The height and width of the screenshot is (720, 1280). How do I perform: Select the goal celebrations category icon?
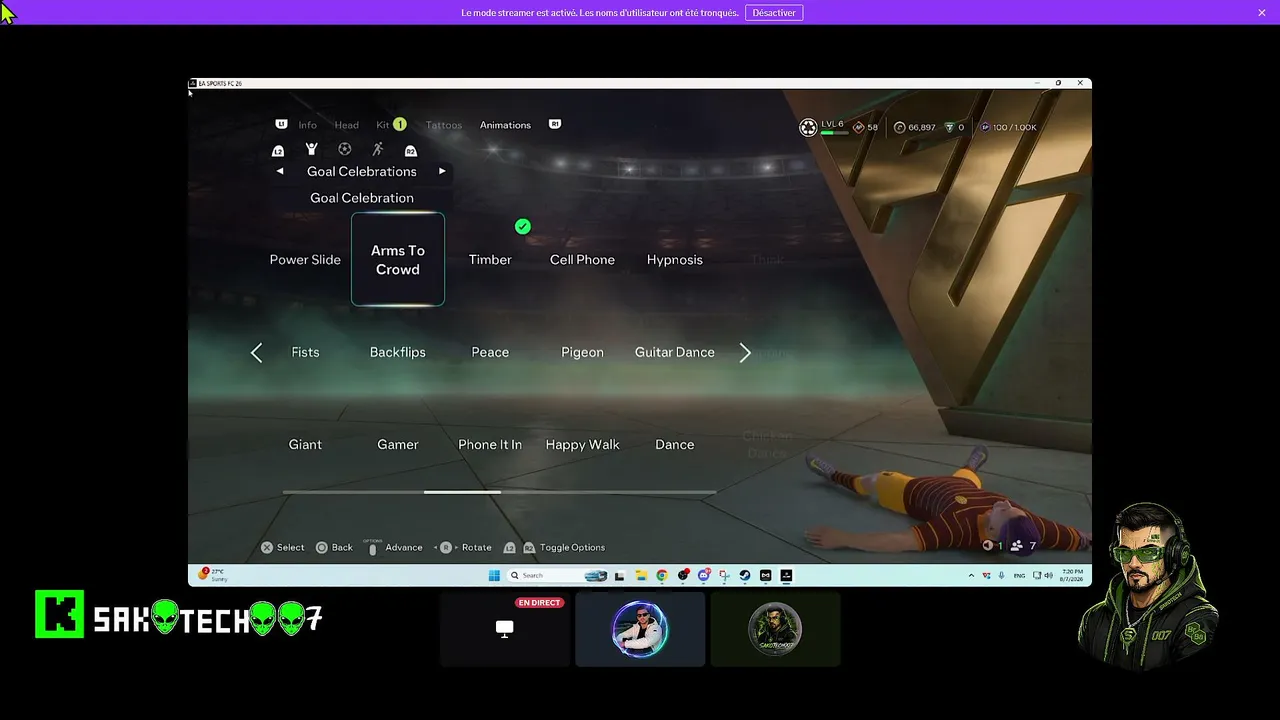pos(311,150)
